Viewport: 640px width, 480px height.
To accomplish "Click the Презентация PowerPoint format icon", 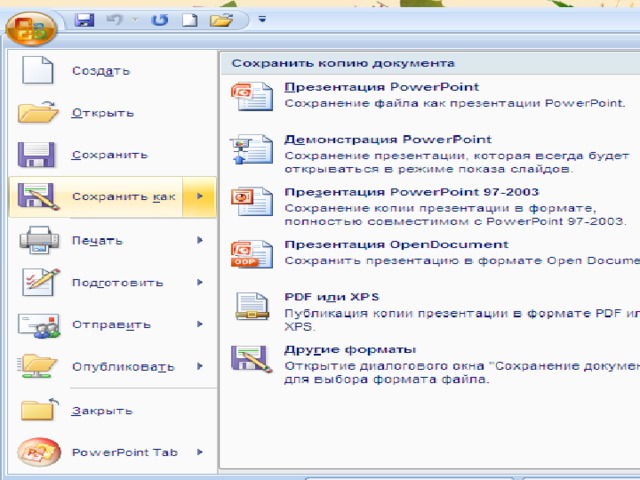I will point(251,96).
